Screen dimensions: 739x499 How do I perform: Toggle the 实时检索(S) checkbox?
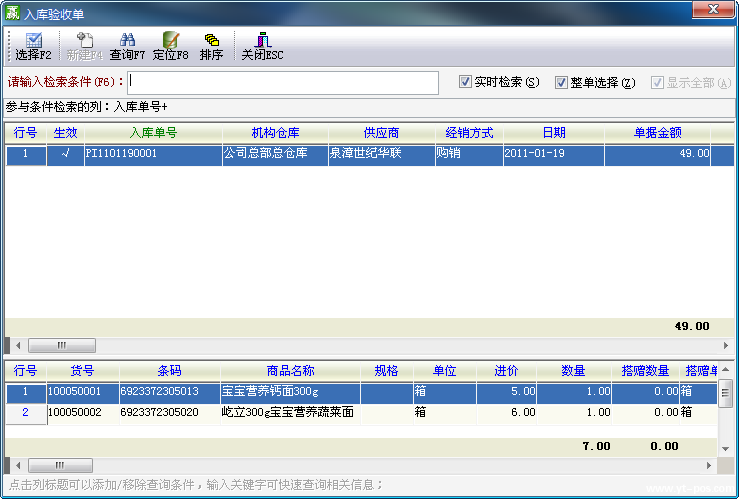point(465,82)
